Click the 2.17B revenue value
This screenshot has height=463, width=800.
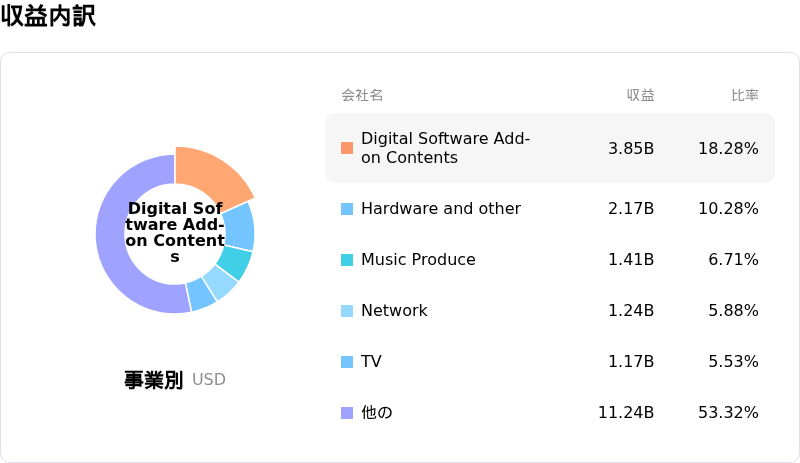(x=631, y=208)
